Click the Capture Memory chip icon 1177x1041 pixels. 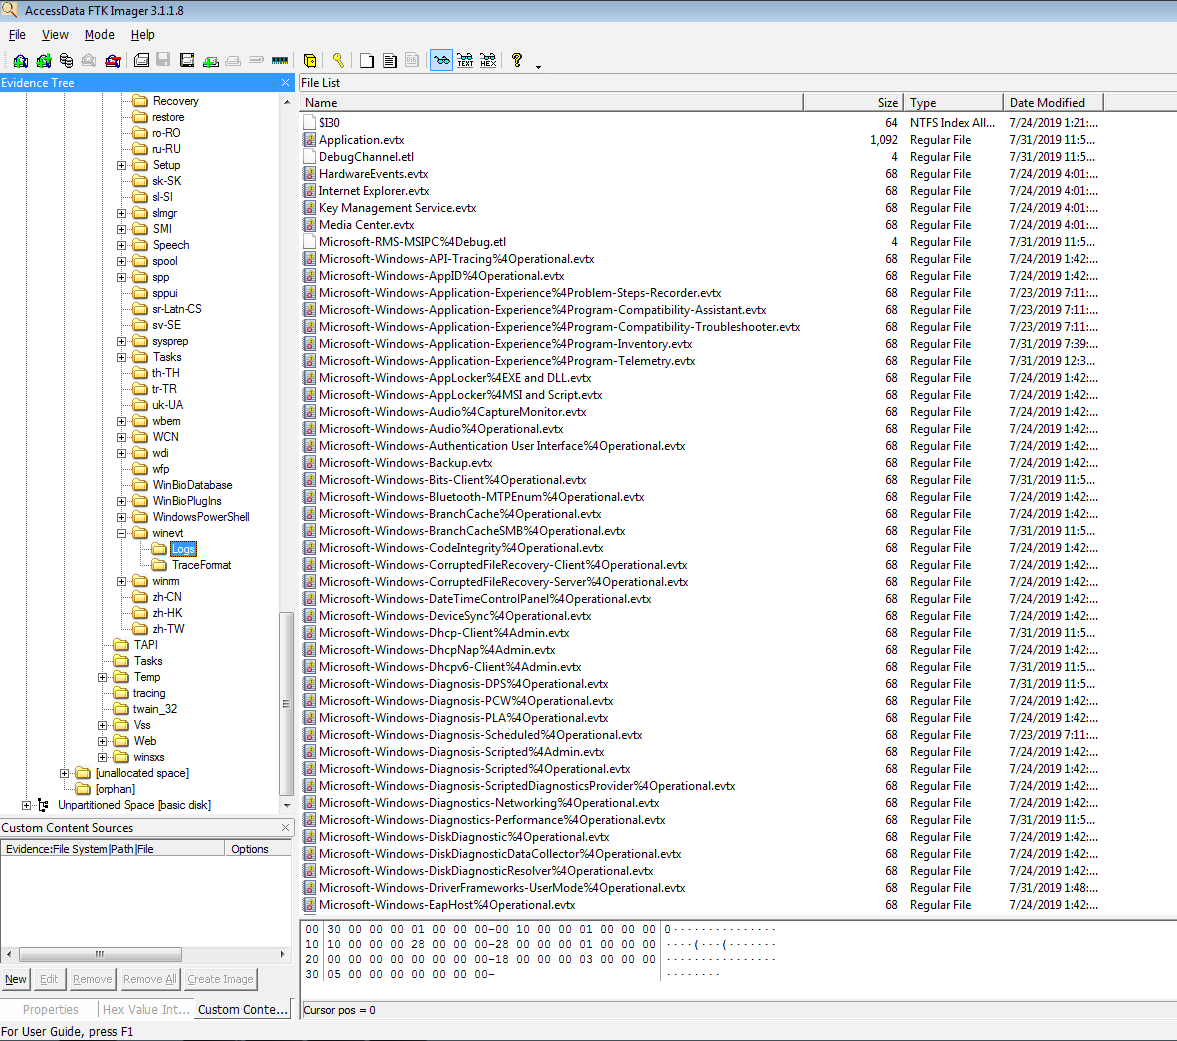pos(280,61)
